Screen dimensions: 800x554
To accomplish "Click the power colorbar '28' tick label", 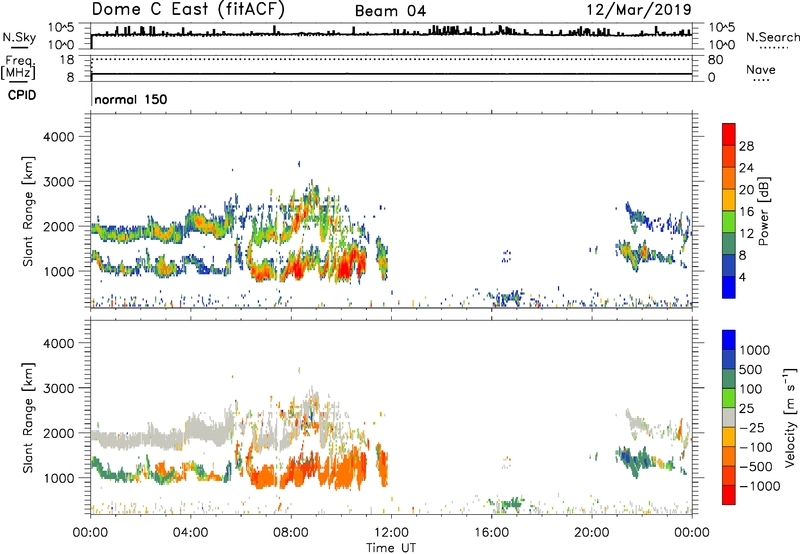I will tap(746, 146).
